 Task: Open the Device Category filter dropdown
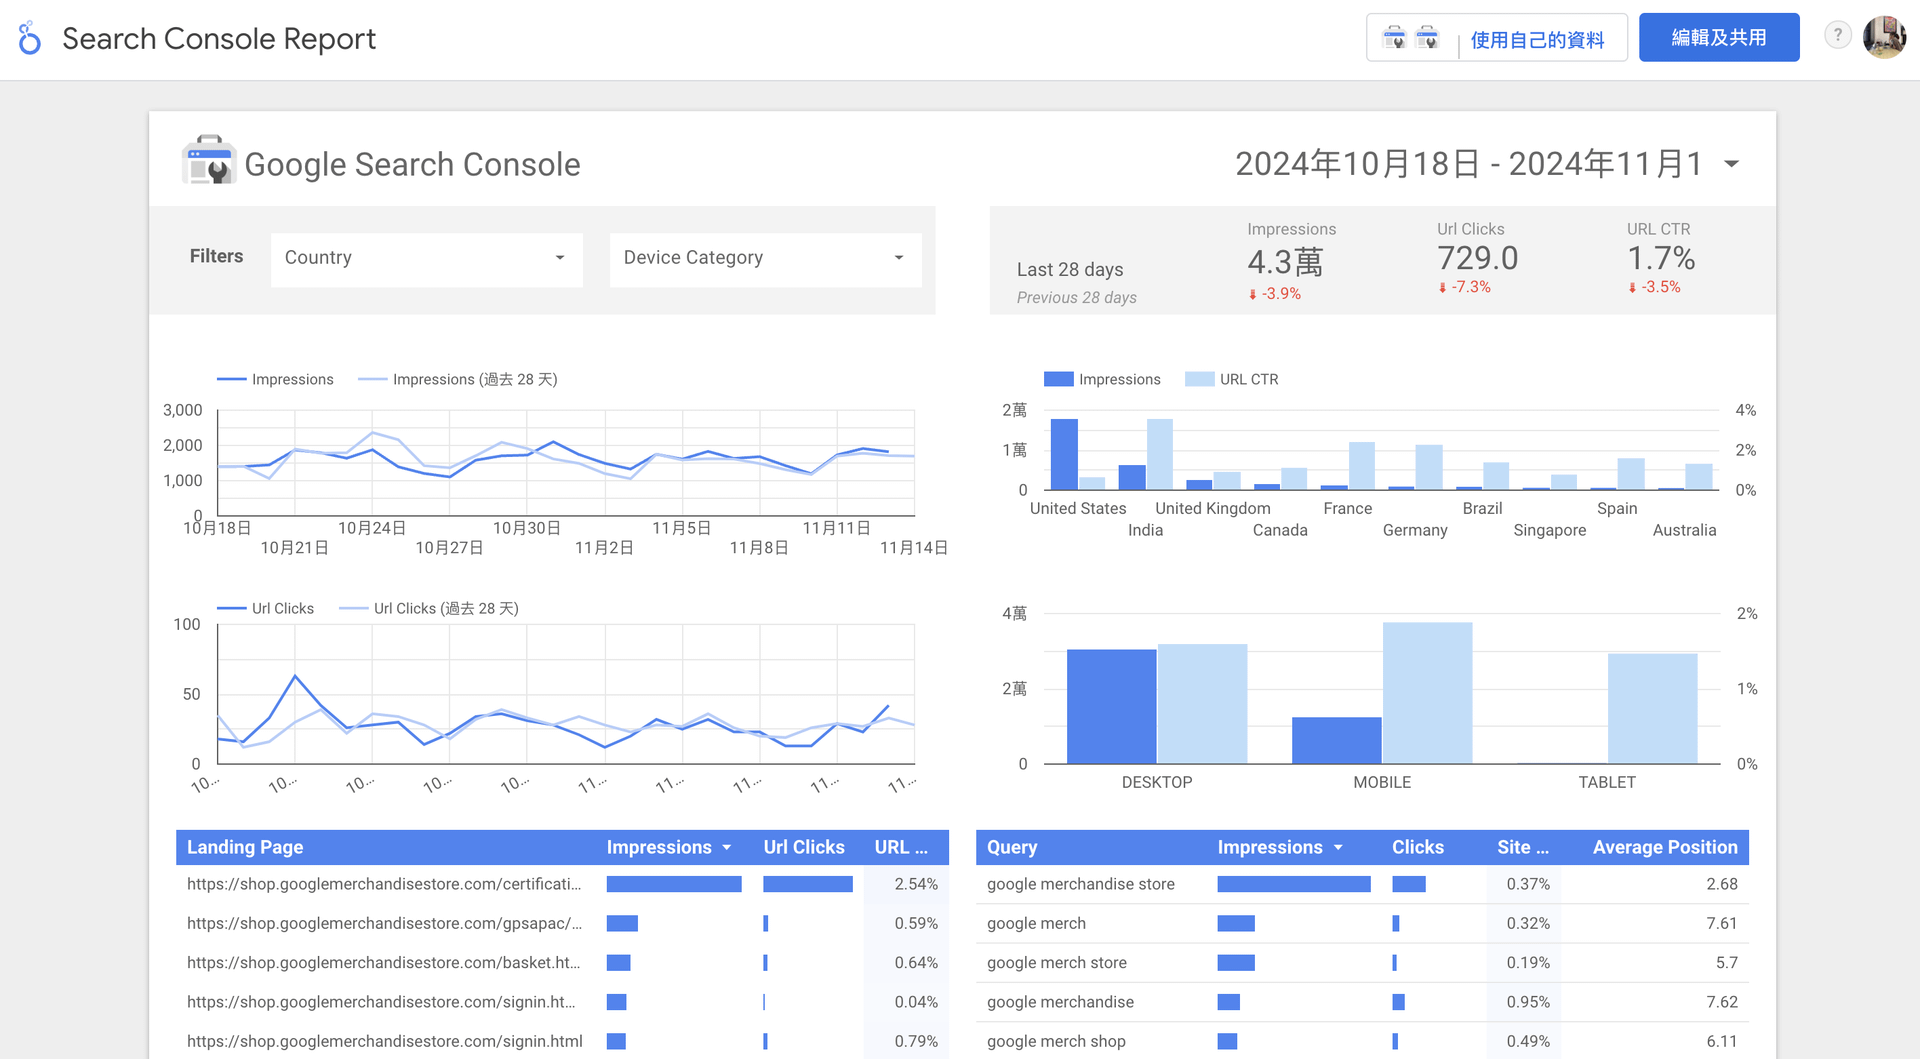[765, 258]
